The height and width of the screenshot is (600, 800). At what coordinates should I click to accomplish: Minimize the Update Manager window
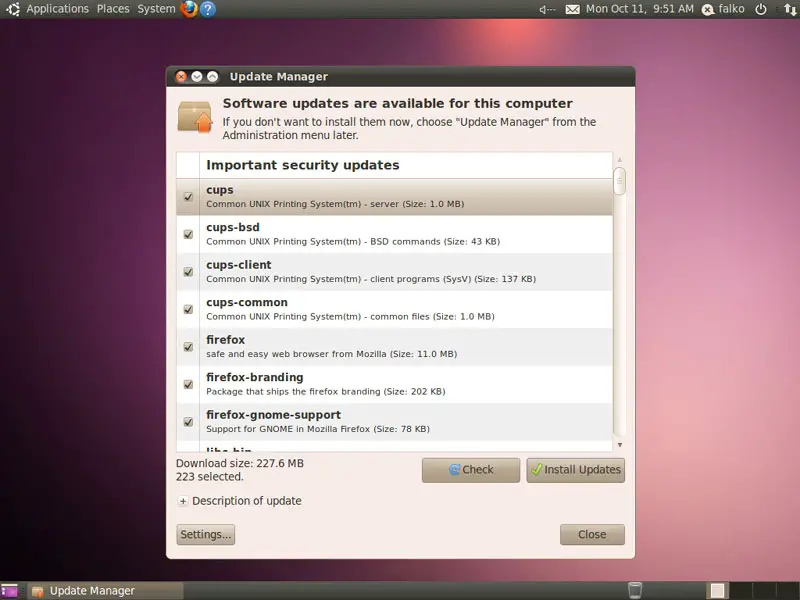coord(197,77)
